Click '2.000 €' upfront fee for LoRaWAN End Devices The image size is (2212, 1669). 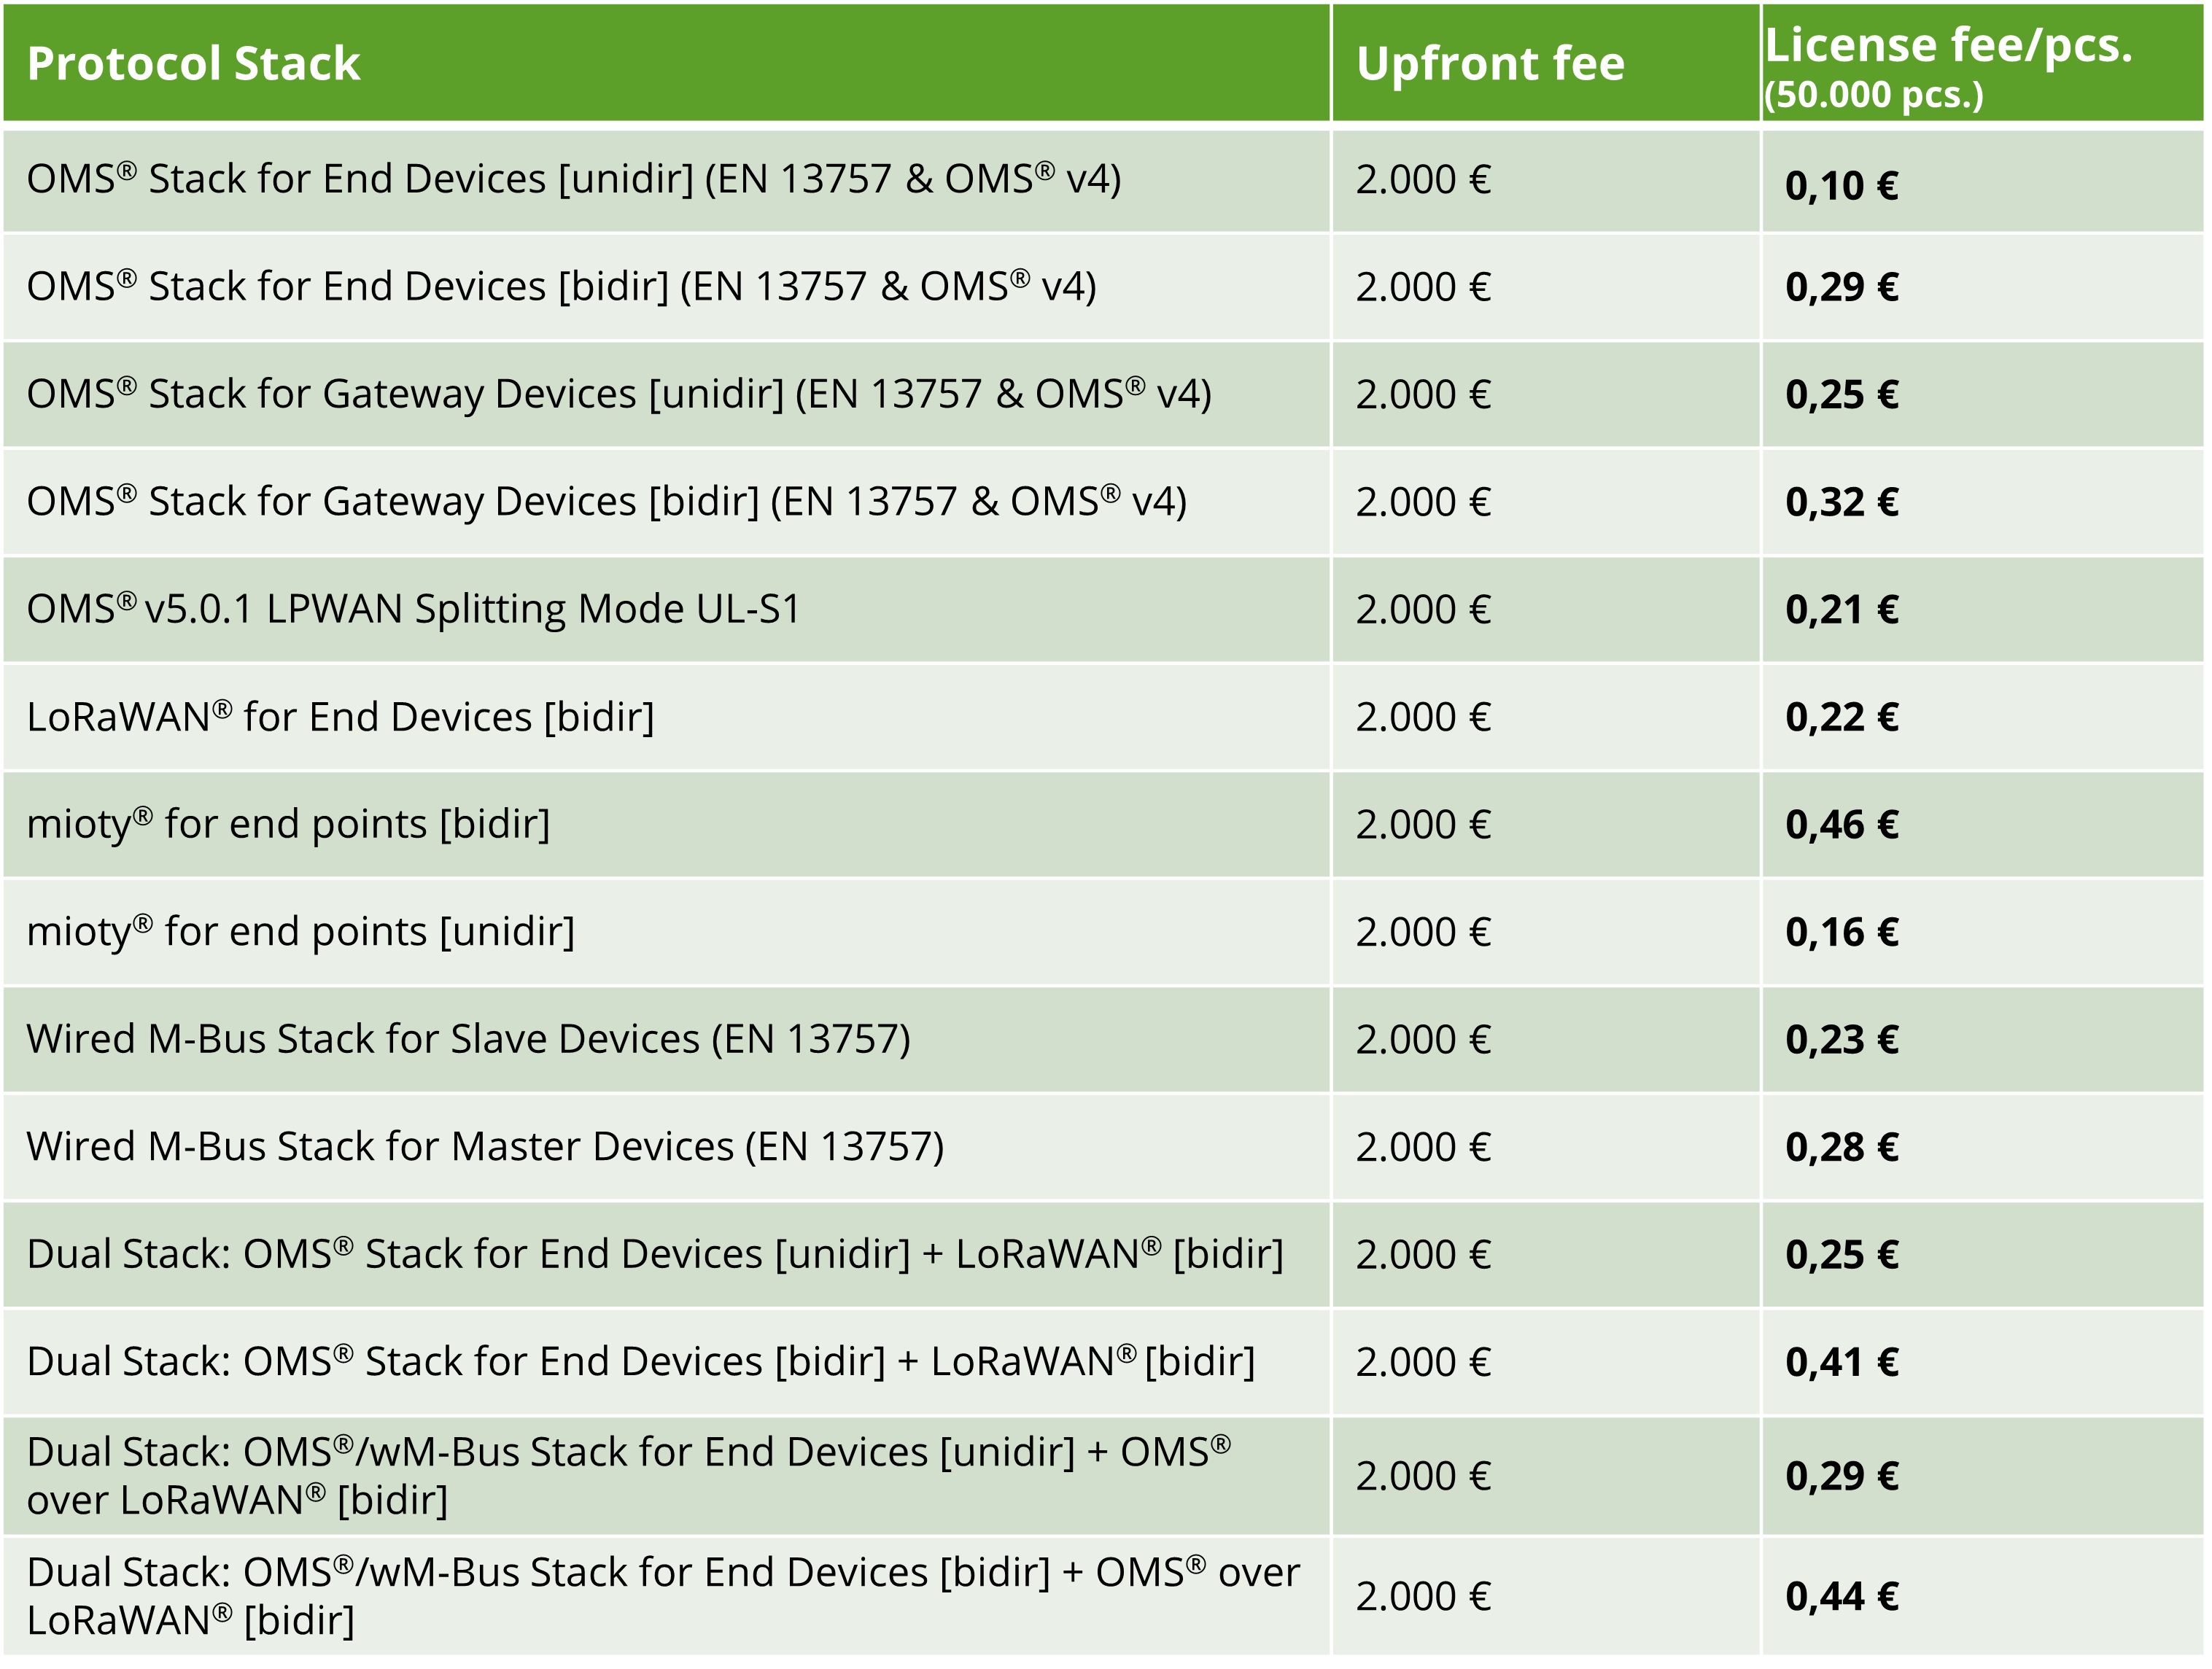point(1423,717)
